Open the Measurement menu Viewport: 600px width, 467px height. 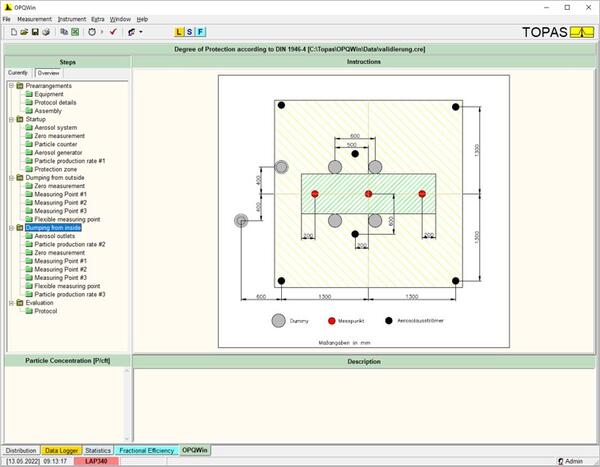(x=34, y=19)
